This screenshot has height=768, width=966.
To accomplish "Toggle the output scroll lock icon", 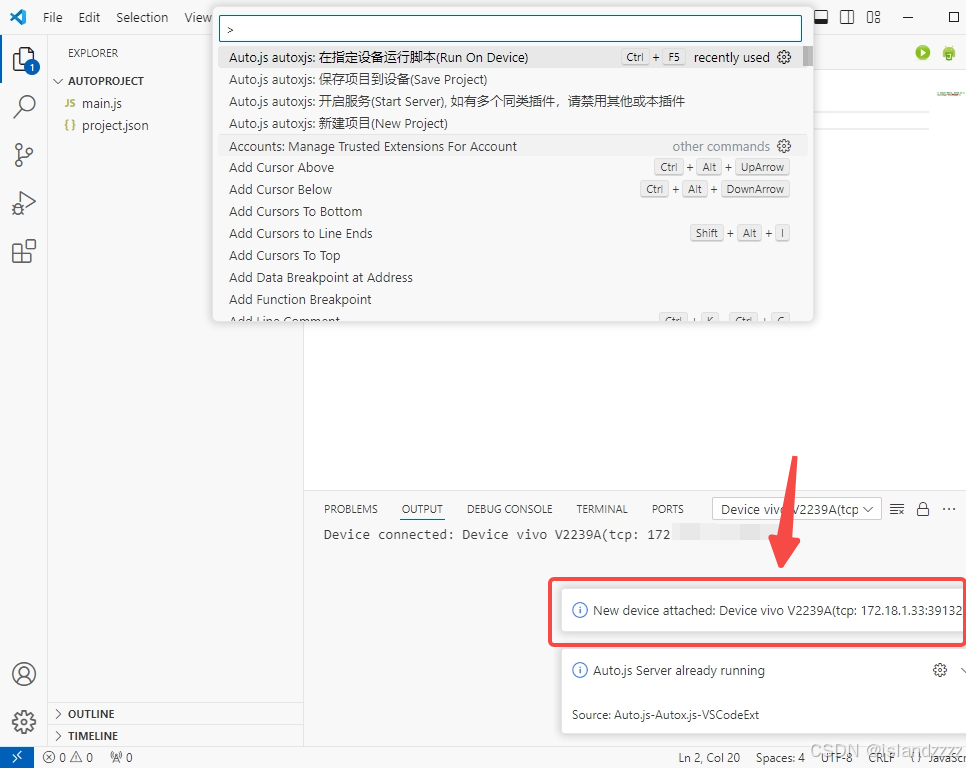I will [923, 509].
